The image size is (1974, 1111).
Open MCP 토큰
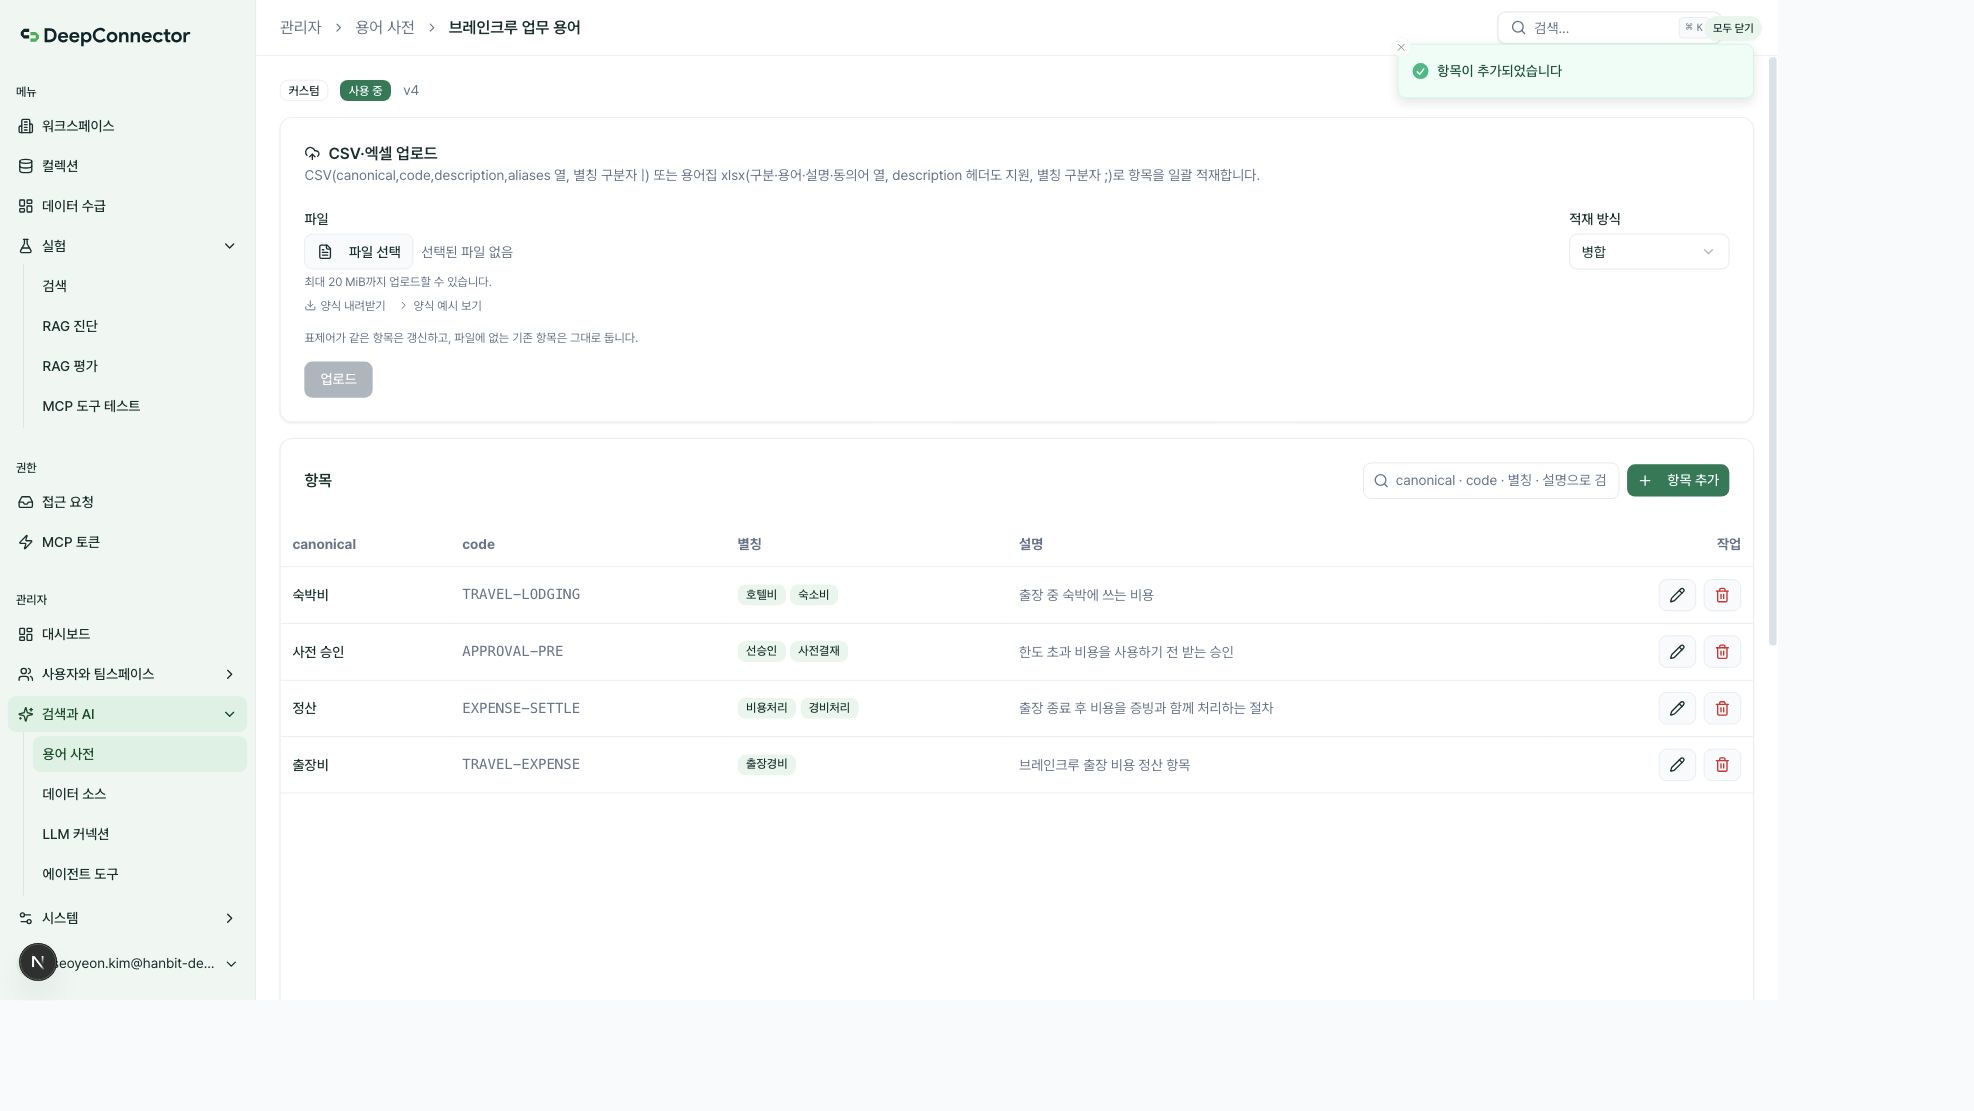click(127, 542)
